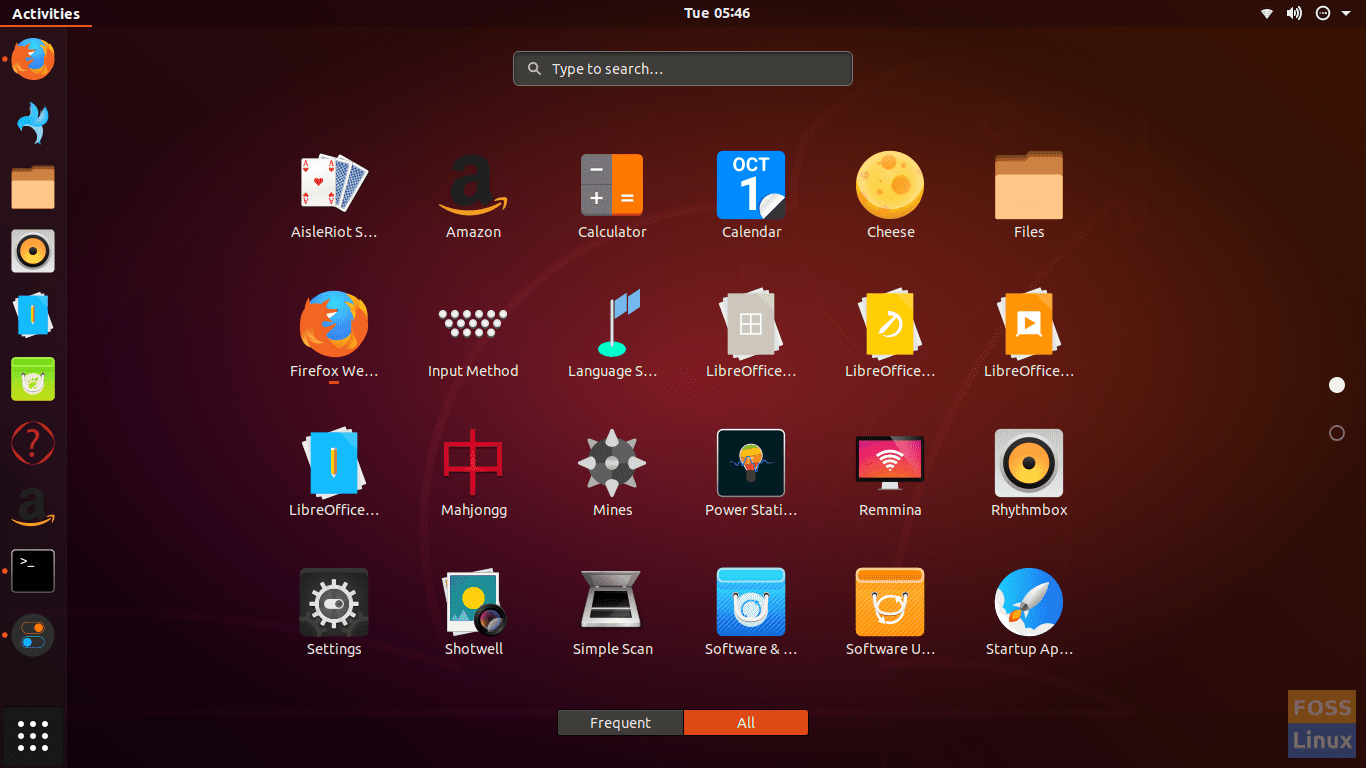Screen dimensions: 1366x768
Task: Click Rhythmbox speaker in the dock
Action: (x=33, y=251)
